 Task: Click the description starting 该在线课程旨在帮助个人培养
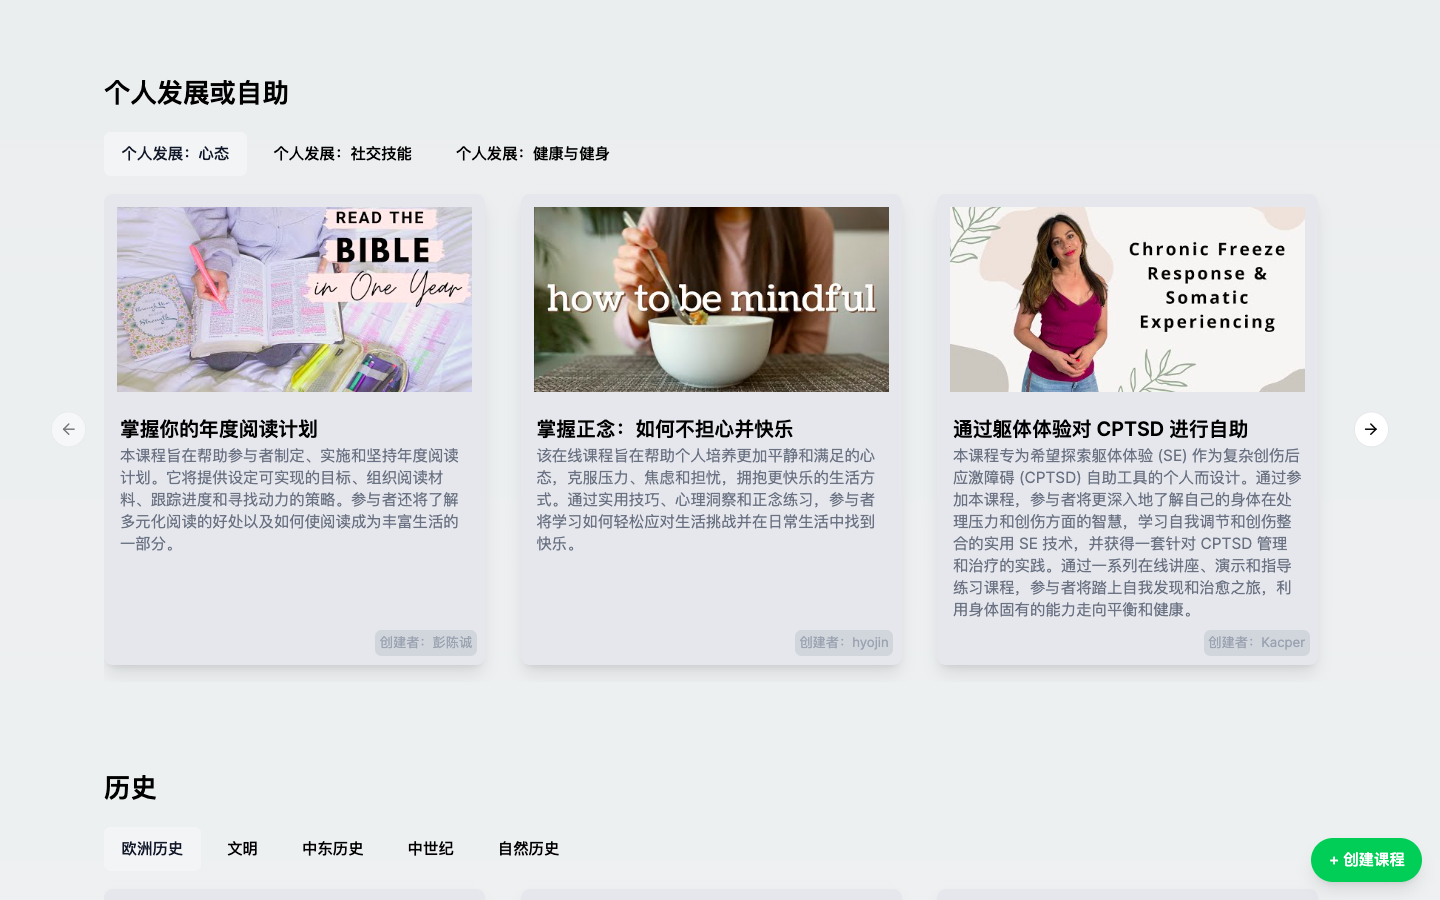(x=707, y=500)
